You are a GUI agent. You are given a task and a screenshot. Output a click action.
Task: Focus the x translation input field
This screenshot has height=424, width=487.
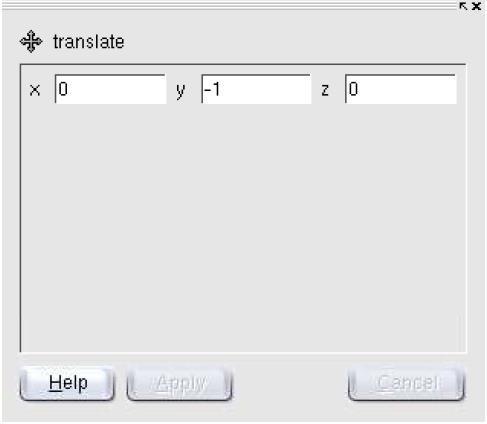click(x=110, y=89)
